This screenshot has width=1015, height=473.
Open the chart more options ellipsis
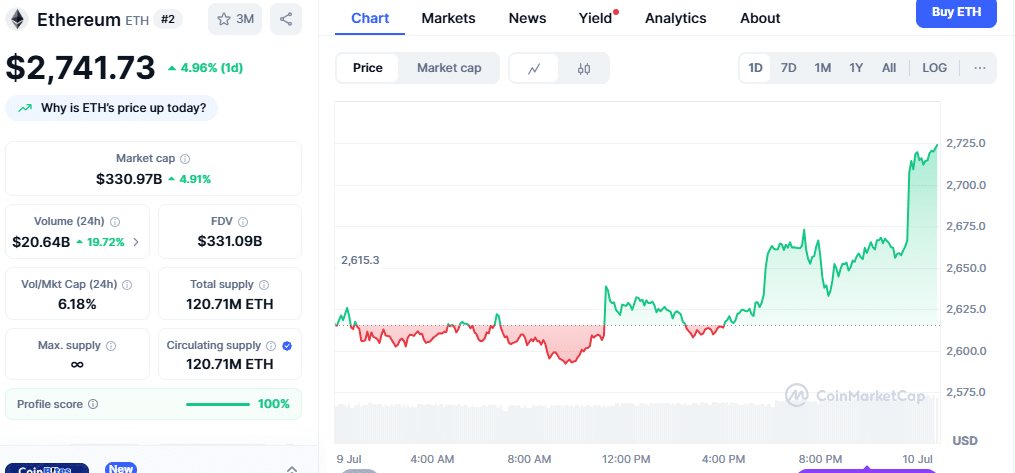pyautogui.click(x=980, y=68)
